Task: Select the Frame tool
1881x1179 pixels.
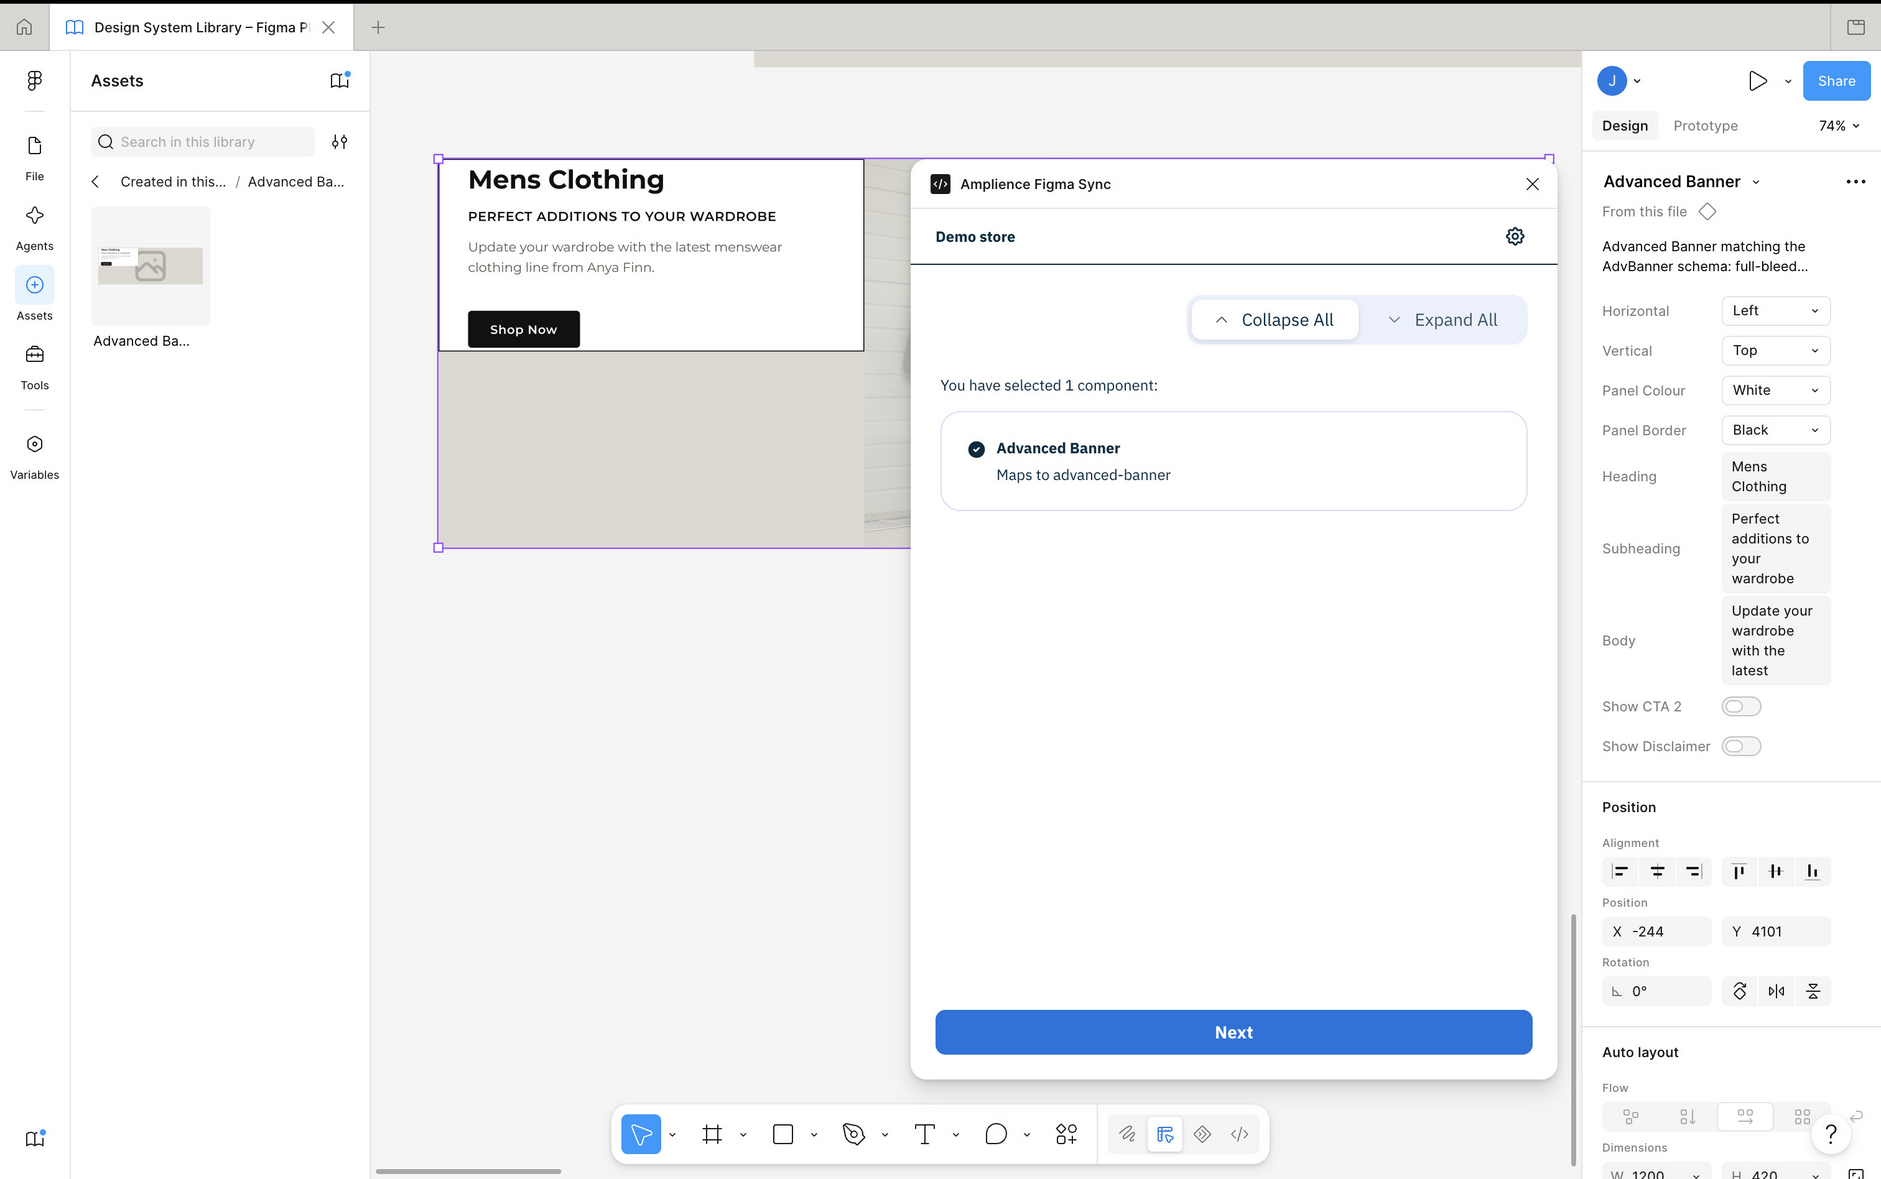Action: (712, 1134)
